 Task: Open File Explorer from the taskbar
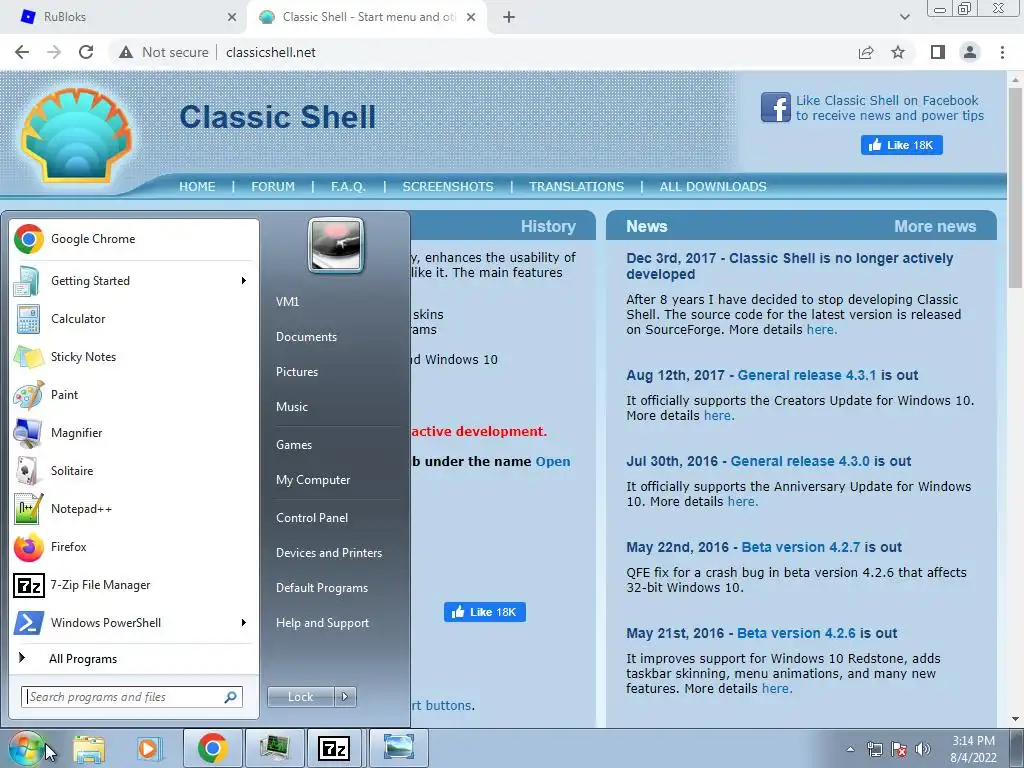pos(89,748)
